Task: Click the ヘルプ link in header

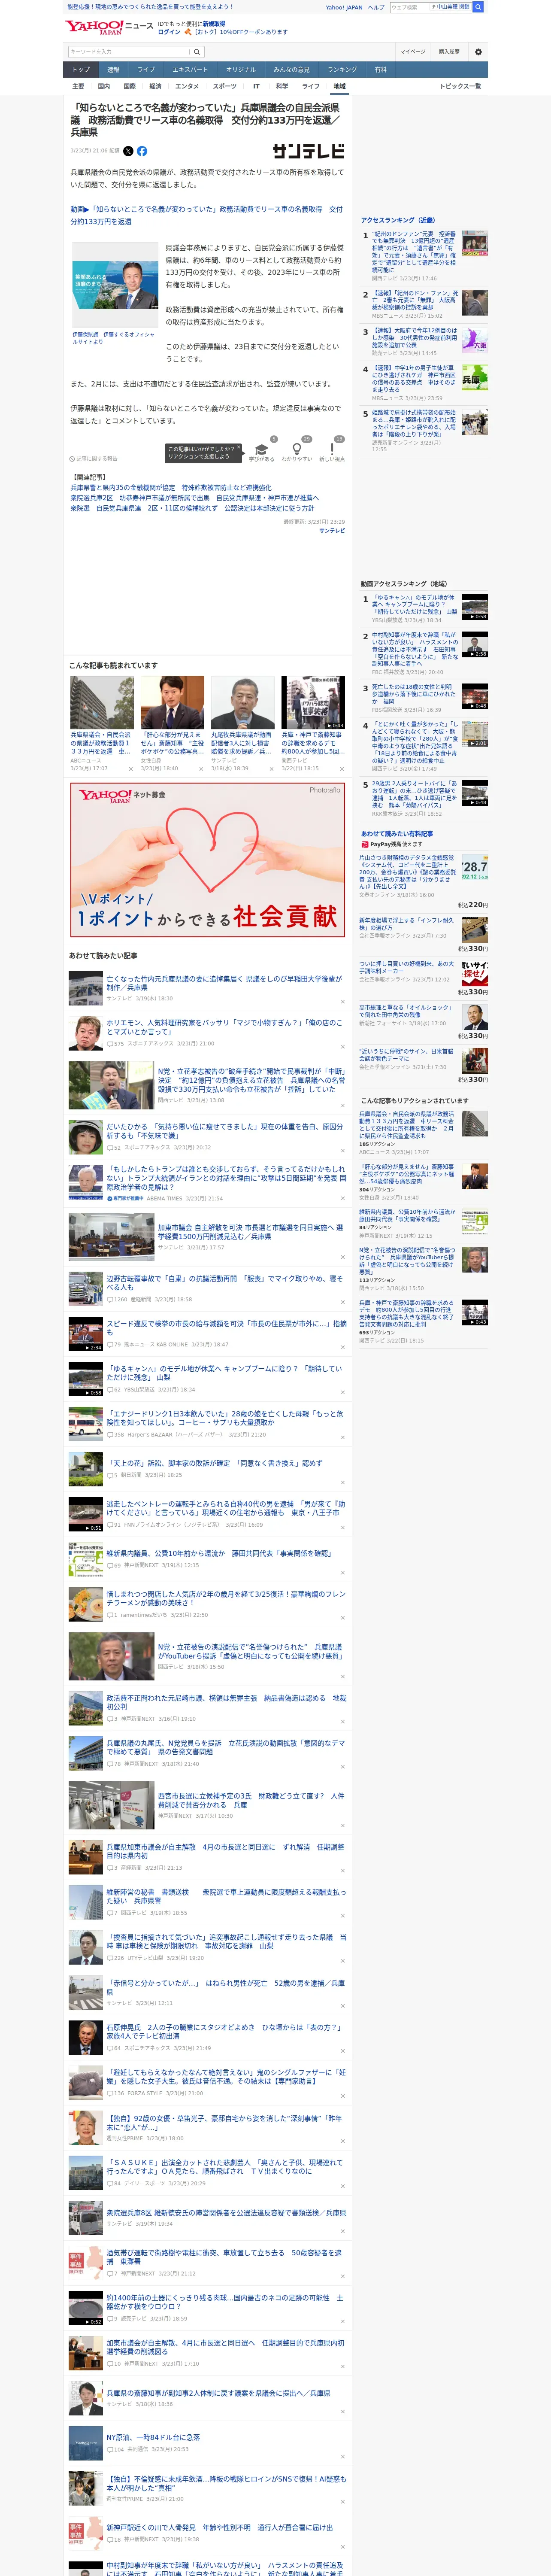Action: coord(375,7)
